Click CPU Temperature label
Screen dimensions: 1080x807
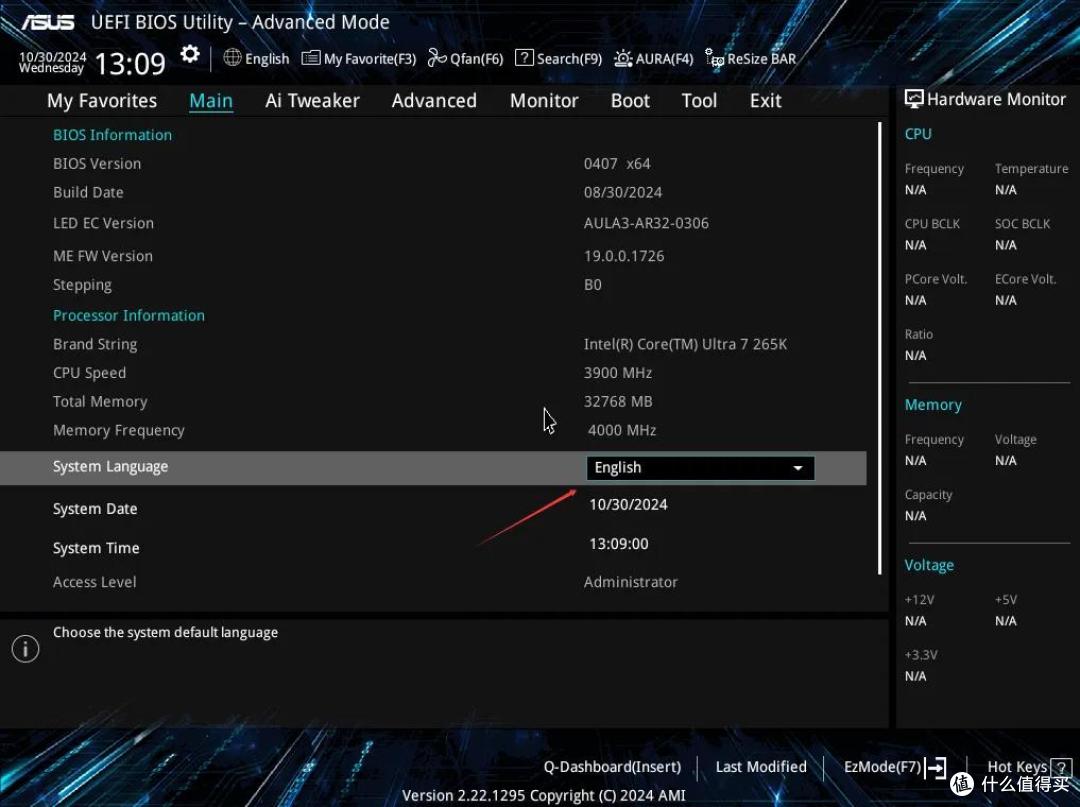(1031, 169)
